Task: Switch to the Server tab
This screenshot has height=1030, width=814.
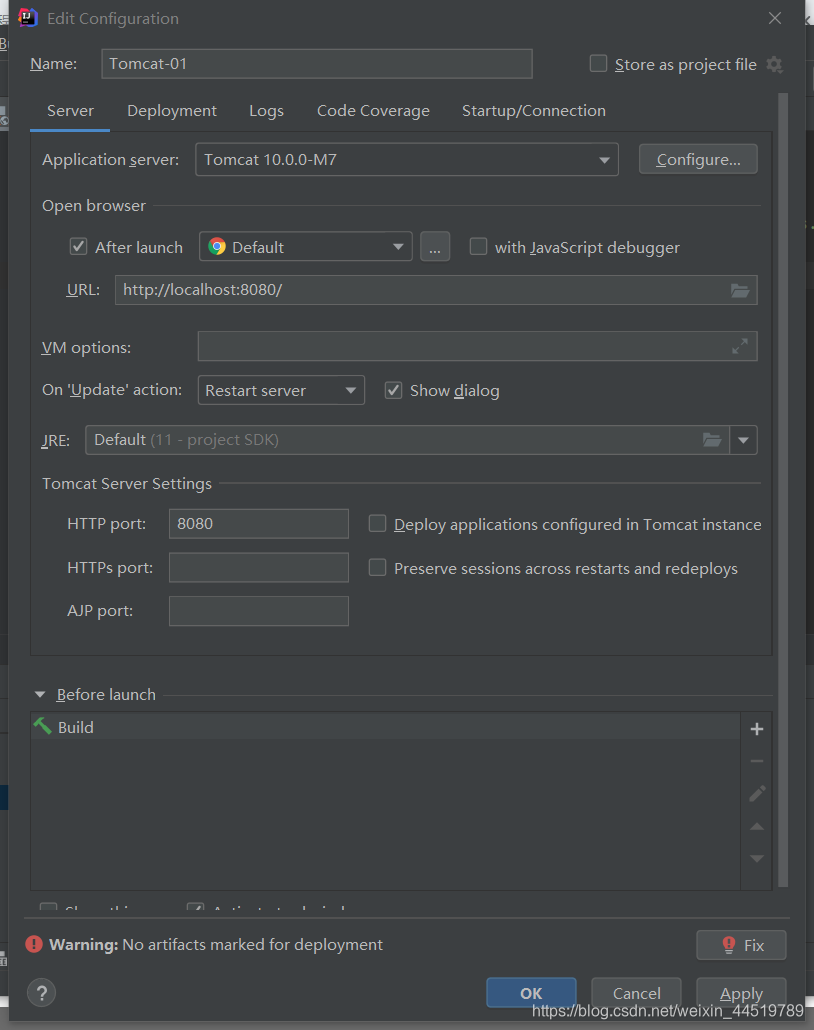Action: click(x=70, y=110)
